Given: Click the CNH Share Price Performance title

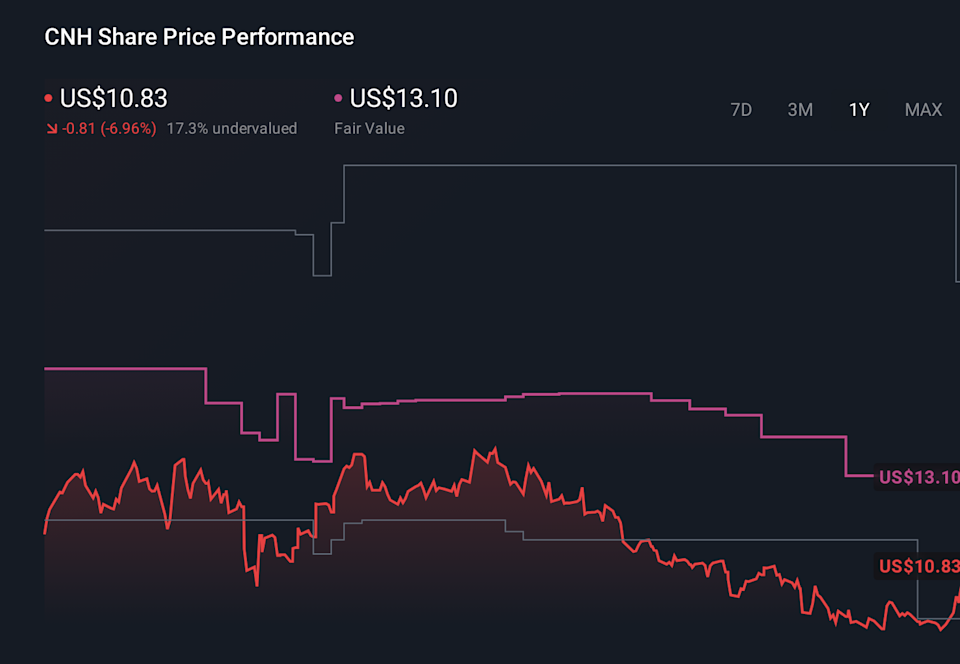Looking at the screenshot, I should [x=199, y=37].
